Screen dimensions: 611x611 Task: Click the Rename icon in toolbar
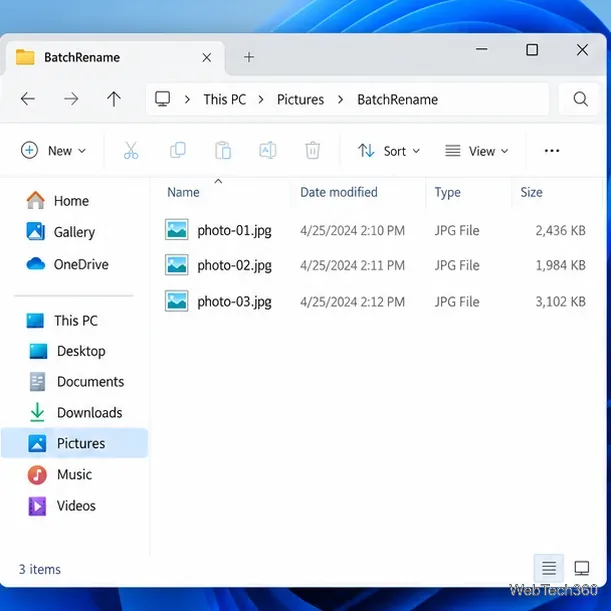tap(268, 150)
